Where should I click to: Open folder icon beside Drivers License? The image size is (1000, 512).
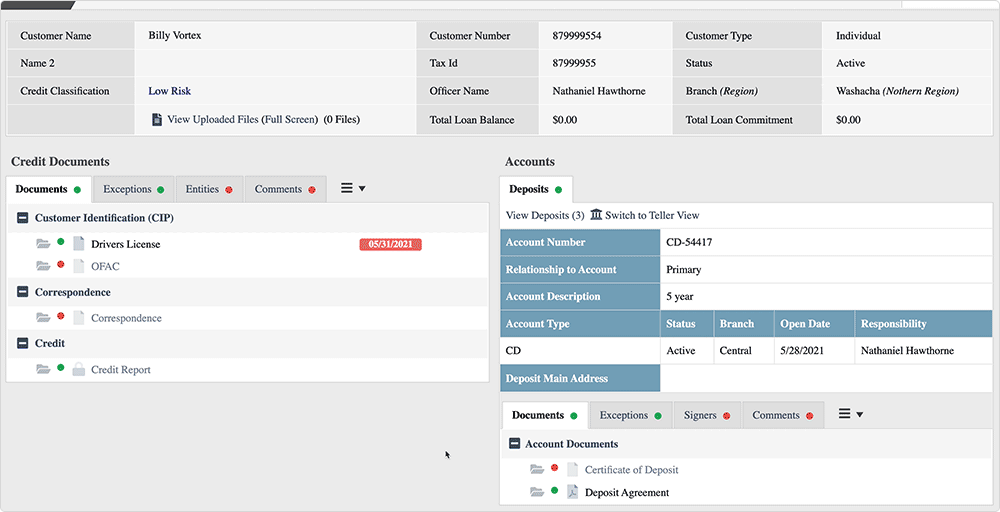click(43, 243)
